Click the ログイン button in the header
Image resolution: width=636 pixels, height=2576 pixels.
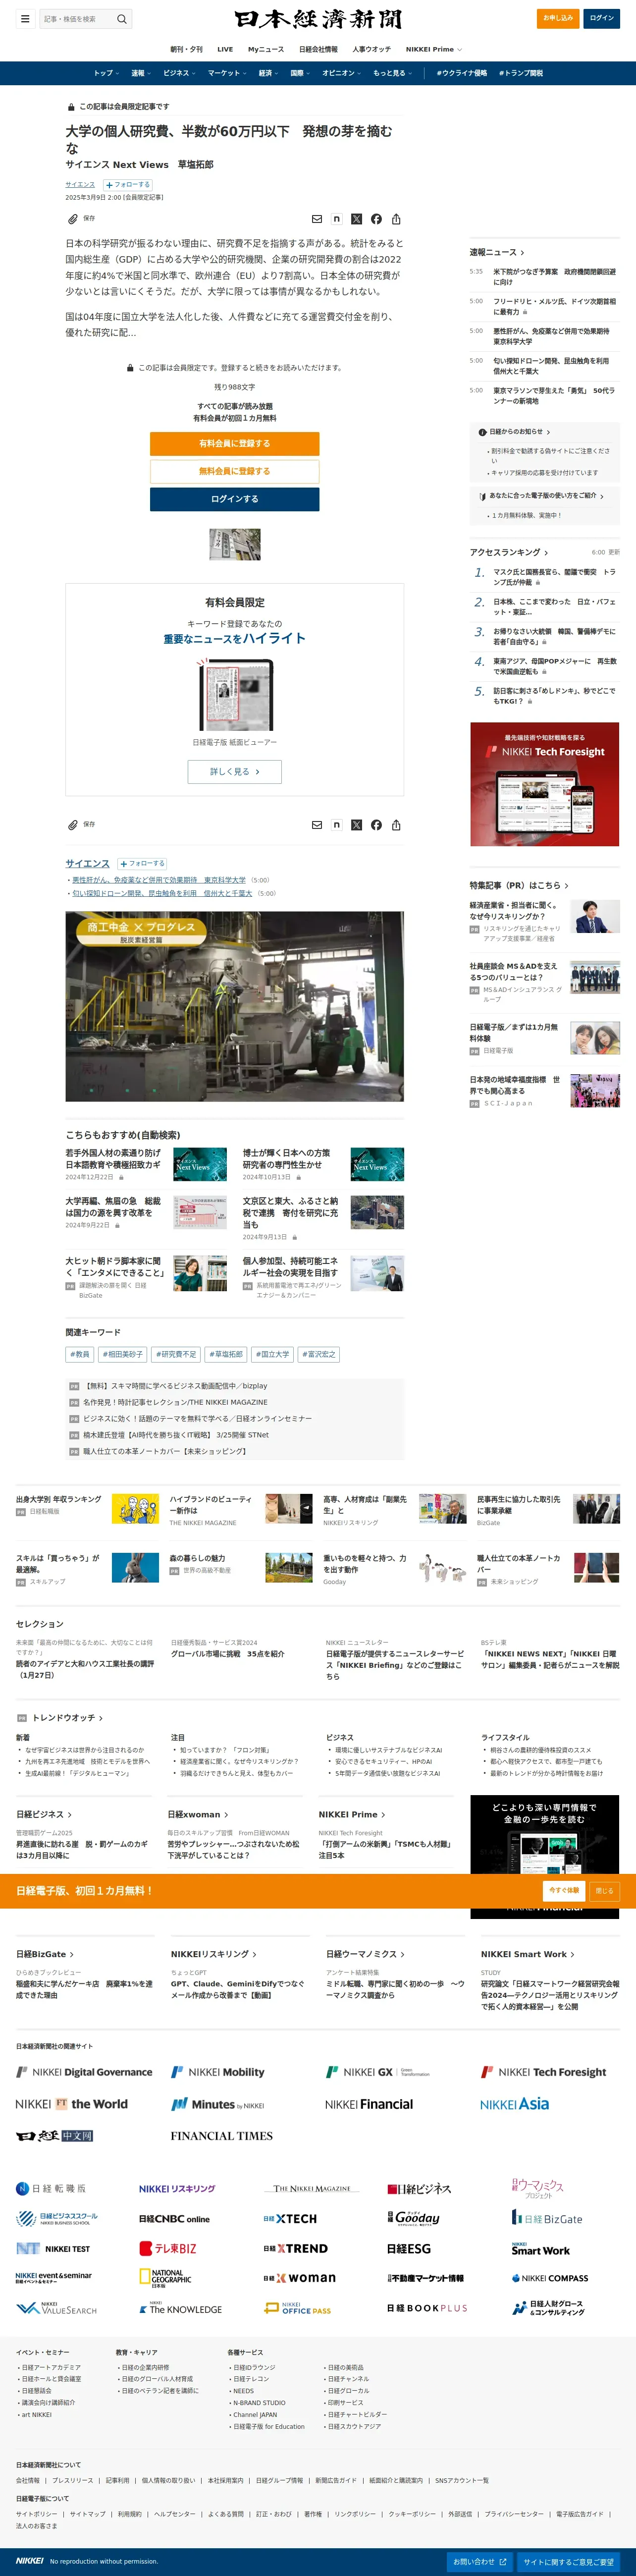(602, 18)
